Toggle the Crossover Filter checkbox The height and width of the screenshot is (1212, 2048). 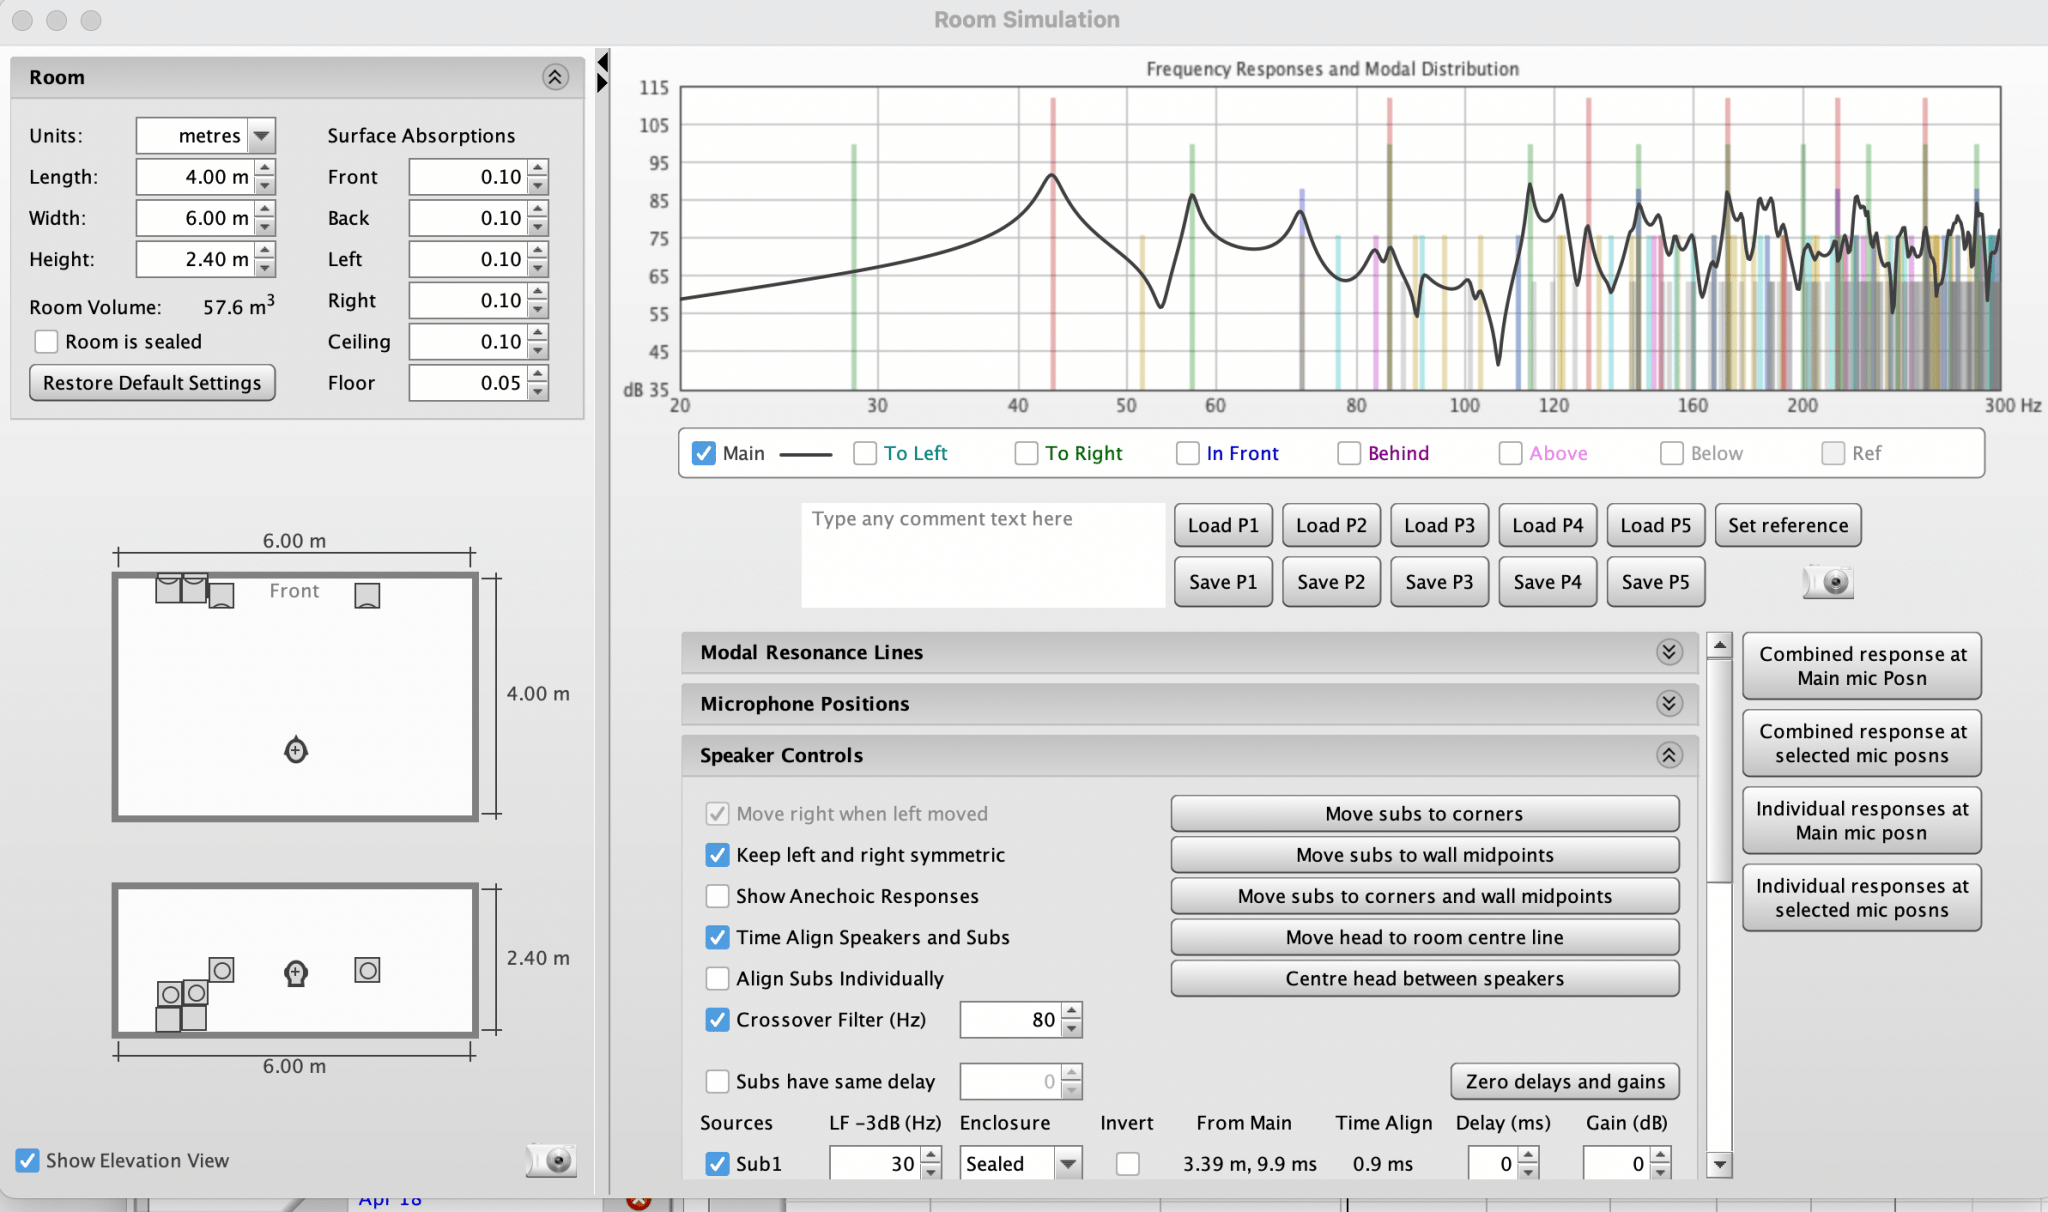(x=717, y=1020)
